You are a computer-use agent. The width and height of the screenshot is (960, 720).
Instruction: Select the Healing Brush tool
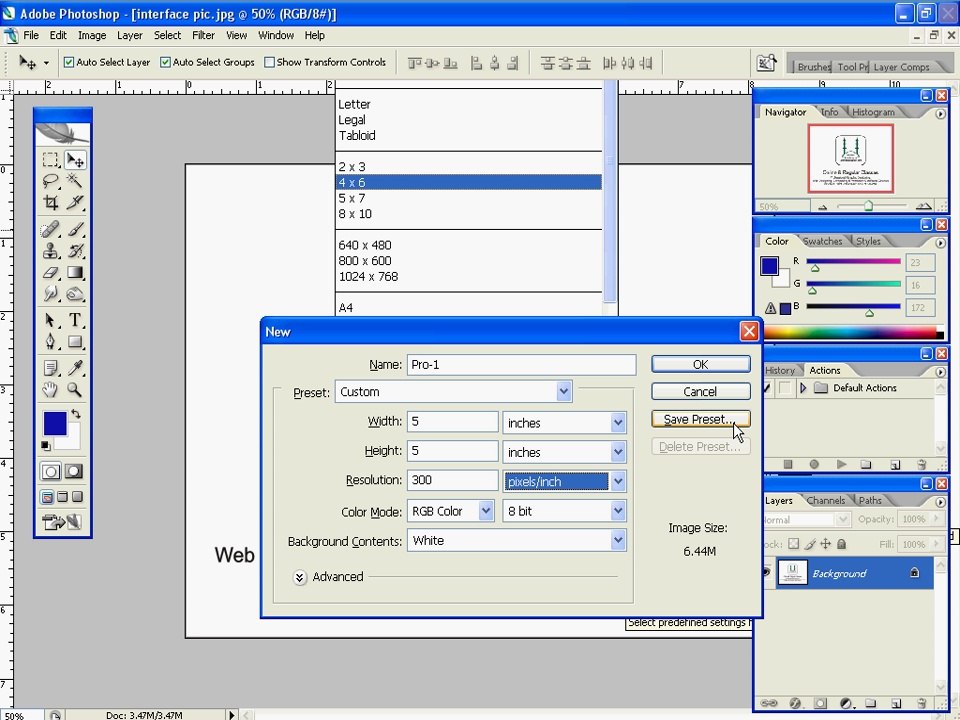[x=50, y=230]
